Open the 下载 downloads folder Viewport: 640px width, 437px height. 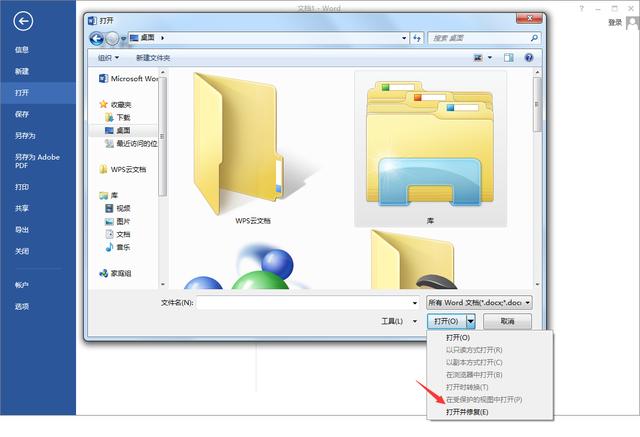(x=118, y=118)
